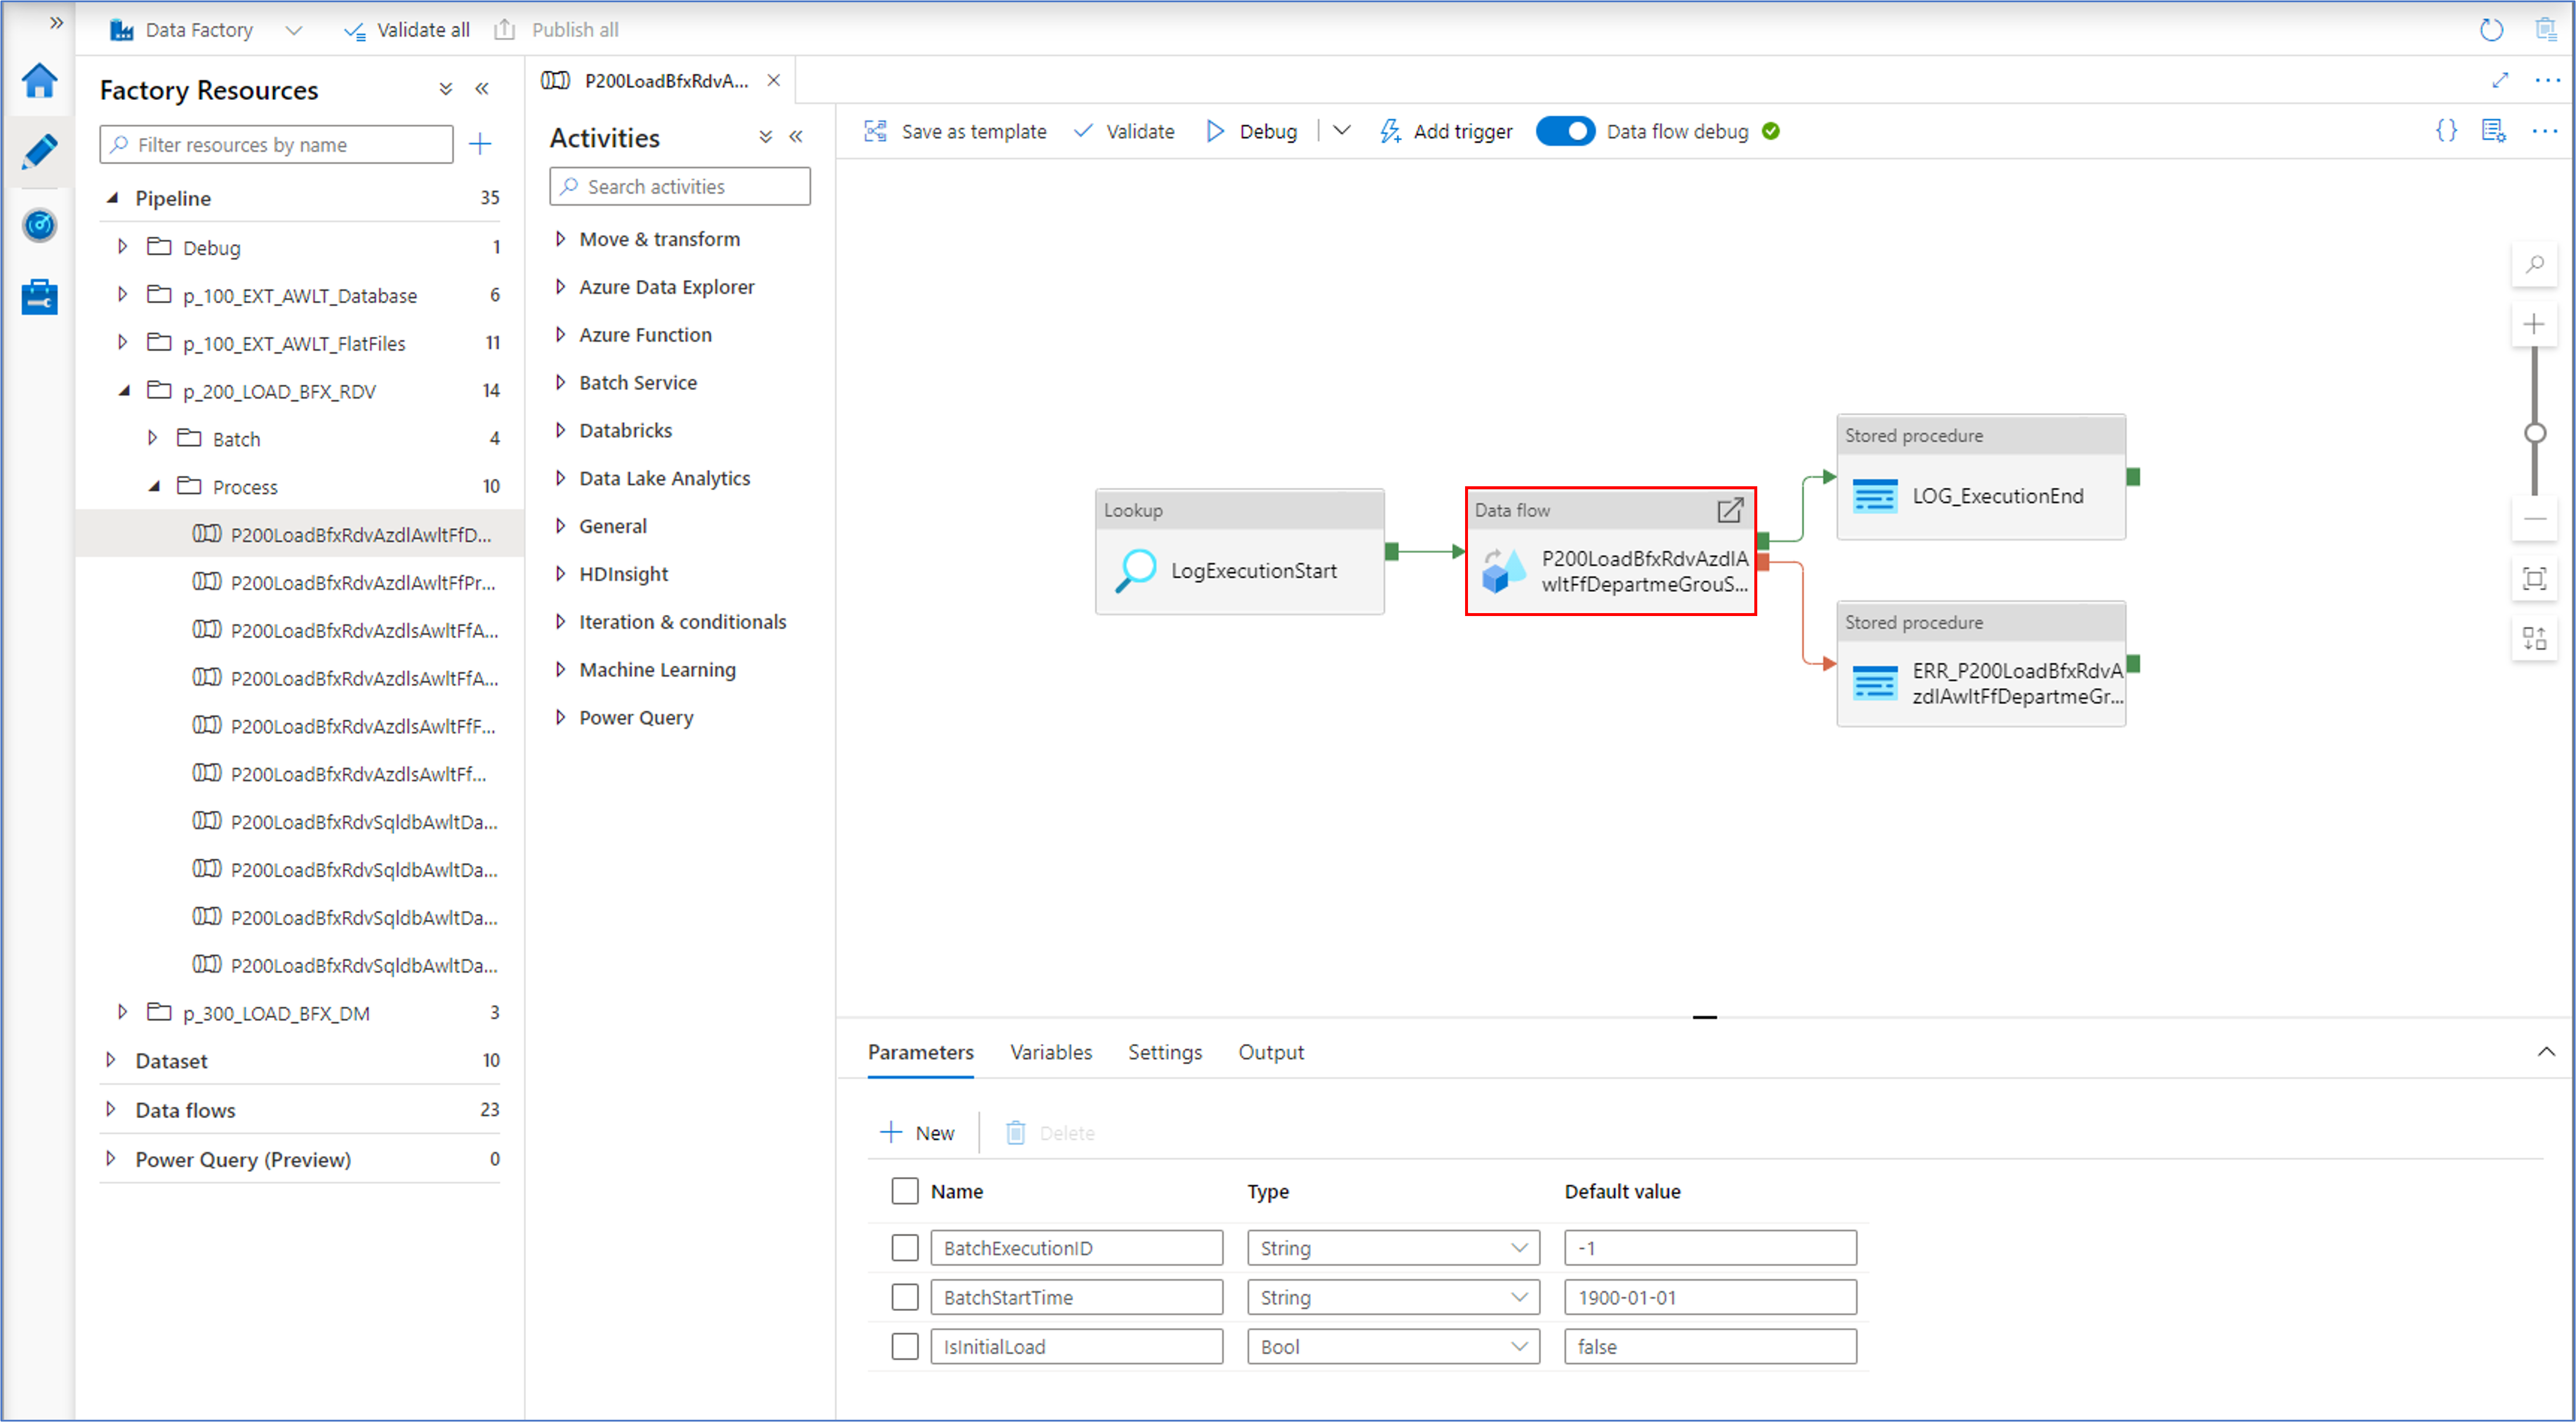Open the Home hub icon
2576x1422 pixels.
tap(39, 81)
